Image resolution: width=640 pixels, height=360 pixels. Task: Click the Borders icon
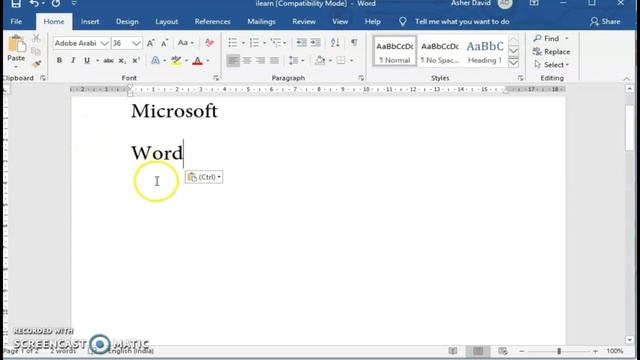pyautogui.click(x=341, y=61)
